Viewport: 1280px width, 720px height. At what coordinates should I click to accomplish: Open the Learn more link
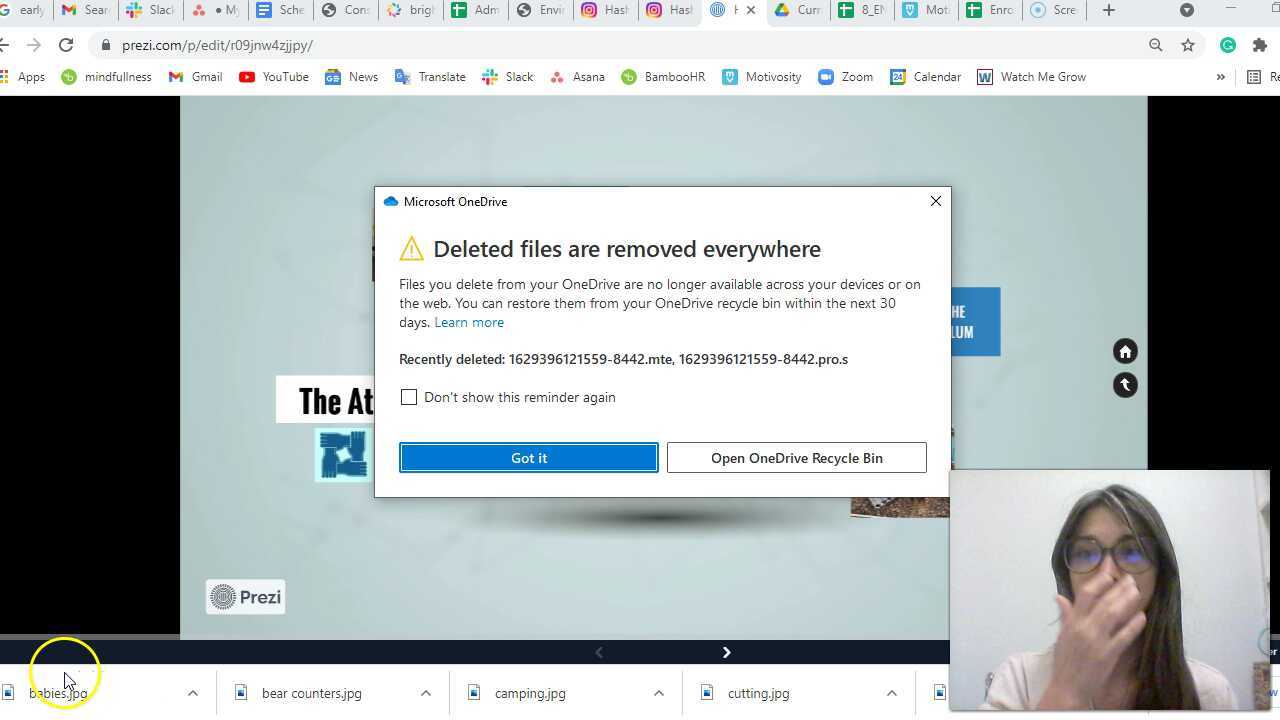[469, 322]
